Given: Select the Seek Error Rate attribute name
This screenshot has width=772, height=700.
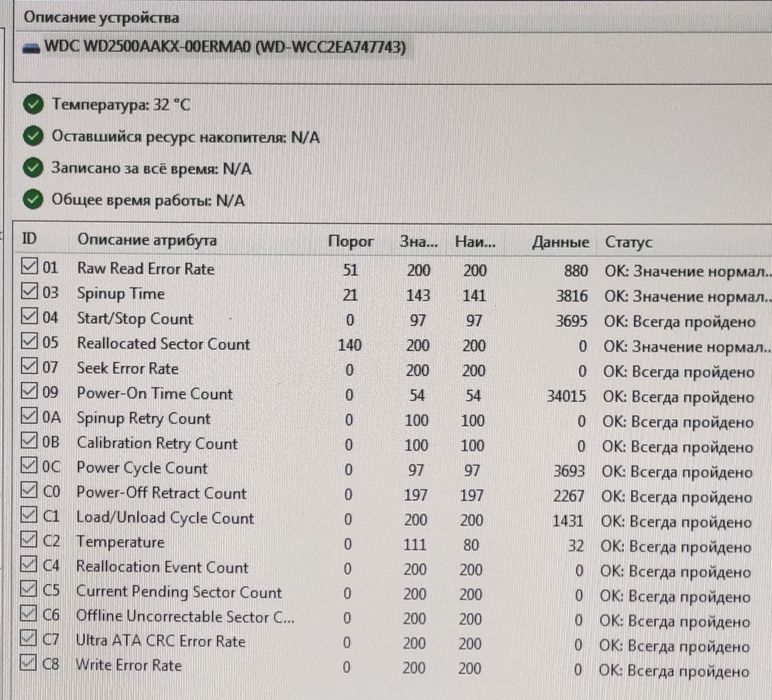Looking at the screenshot, I should click(x=128, y=368).
